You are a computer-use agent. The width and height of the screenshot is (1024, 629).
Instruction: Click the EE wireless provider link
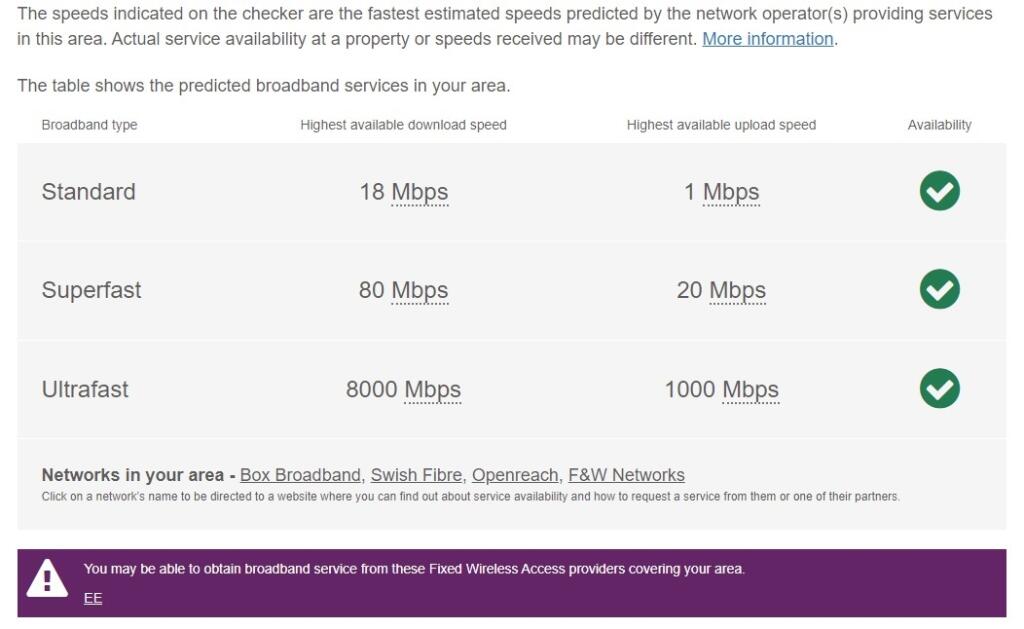[x=93, y=598]
